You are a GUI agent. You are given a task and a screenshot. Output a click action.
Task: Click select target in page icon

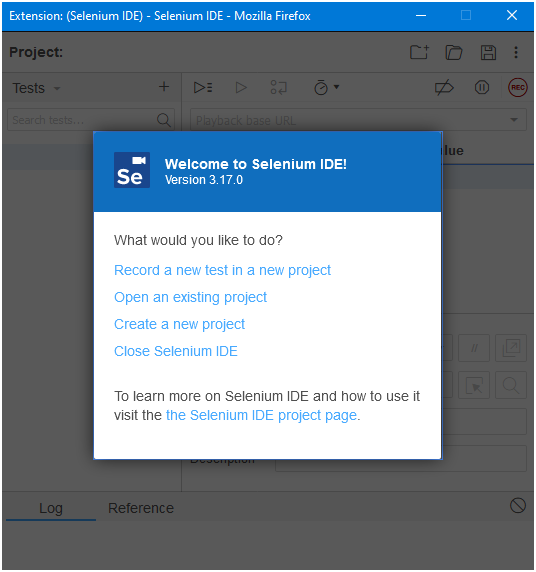point(474,385)
